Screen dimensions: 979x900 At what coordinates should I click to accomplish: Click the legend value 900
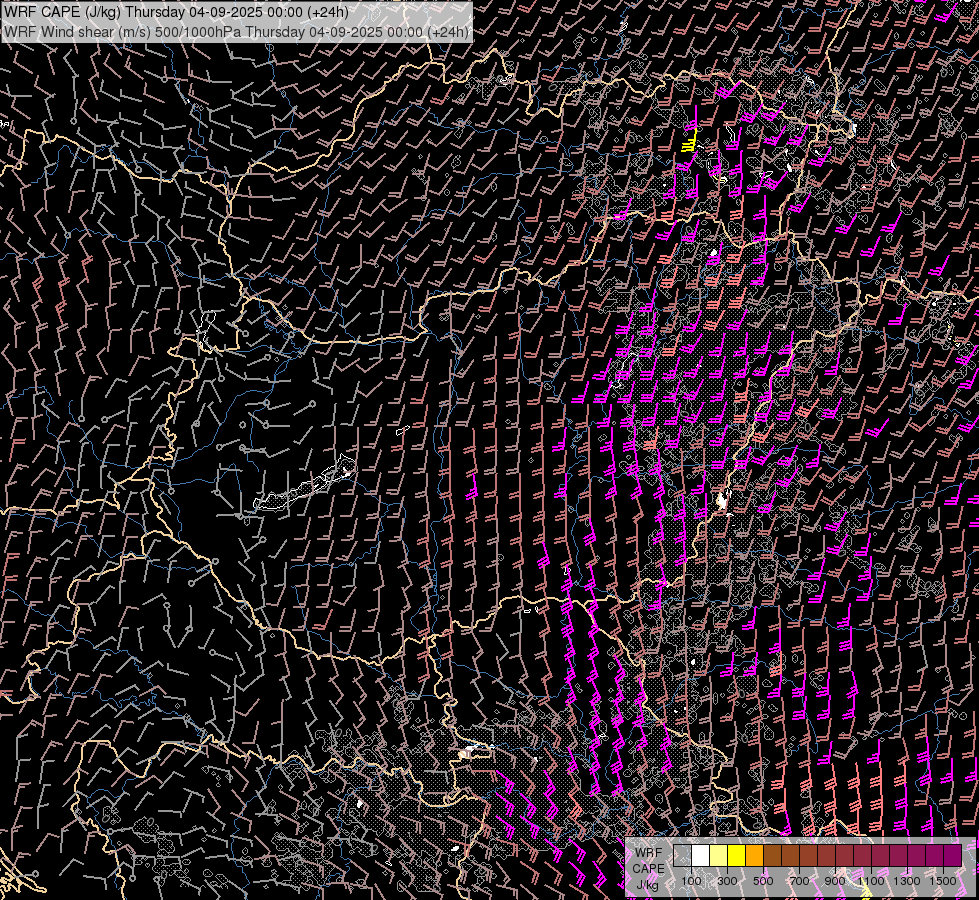coord(835,881)
